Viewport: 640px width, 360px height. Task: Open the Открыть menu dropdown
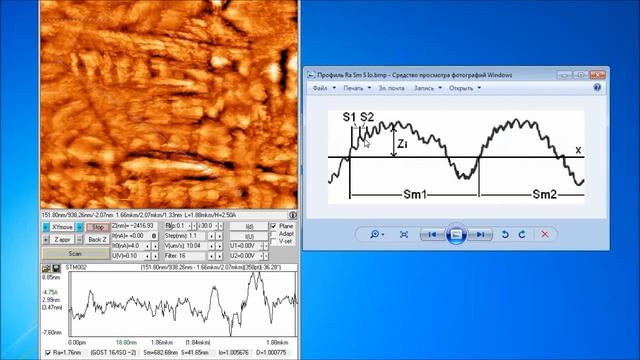point(465,88)
